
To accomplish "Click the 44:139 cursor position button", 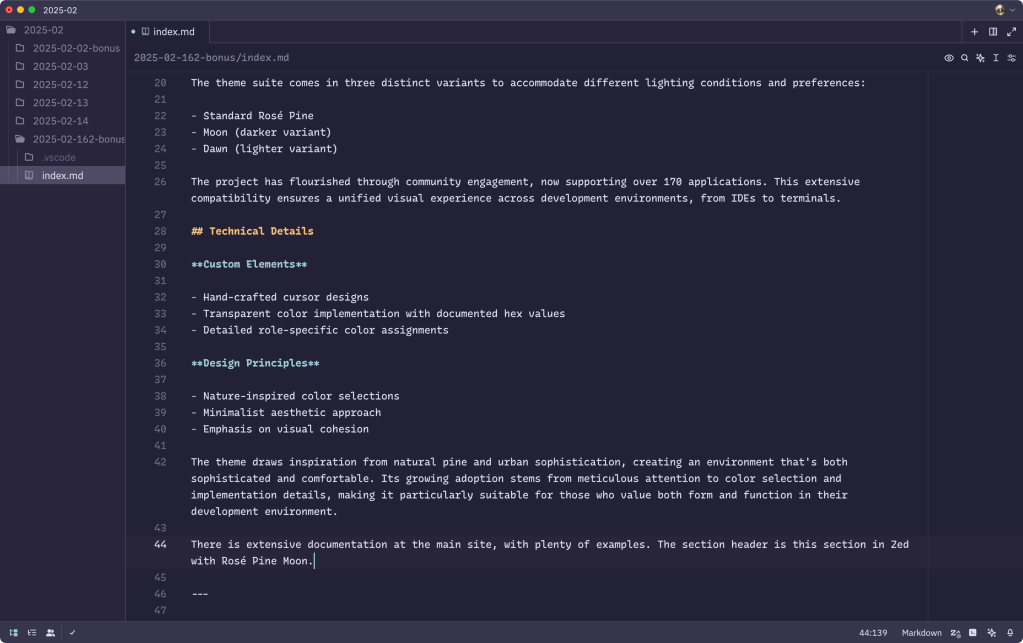I will 872,632.
